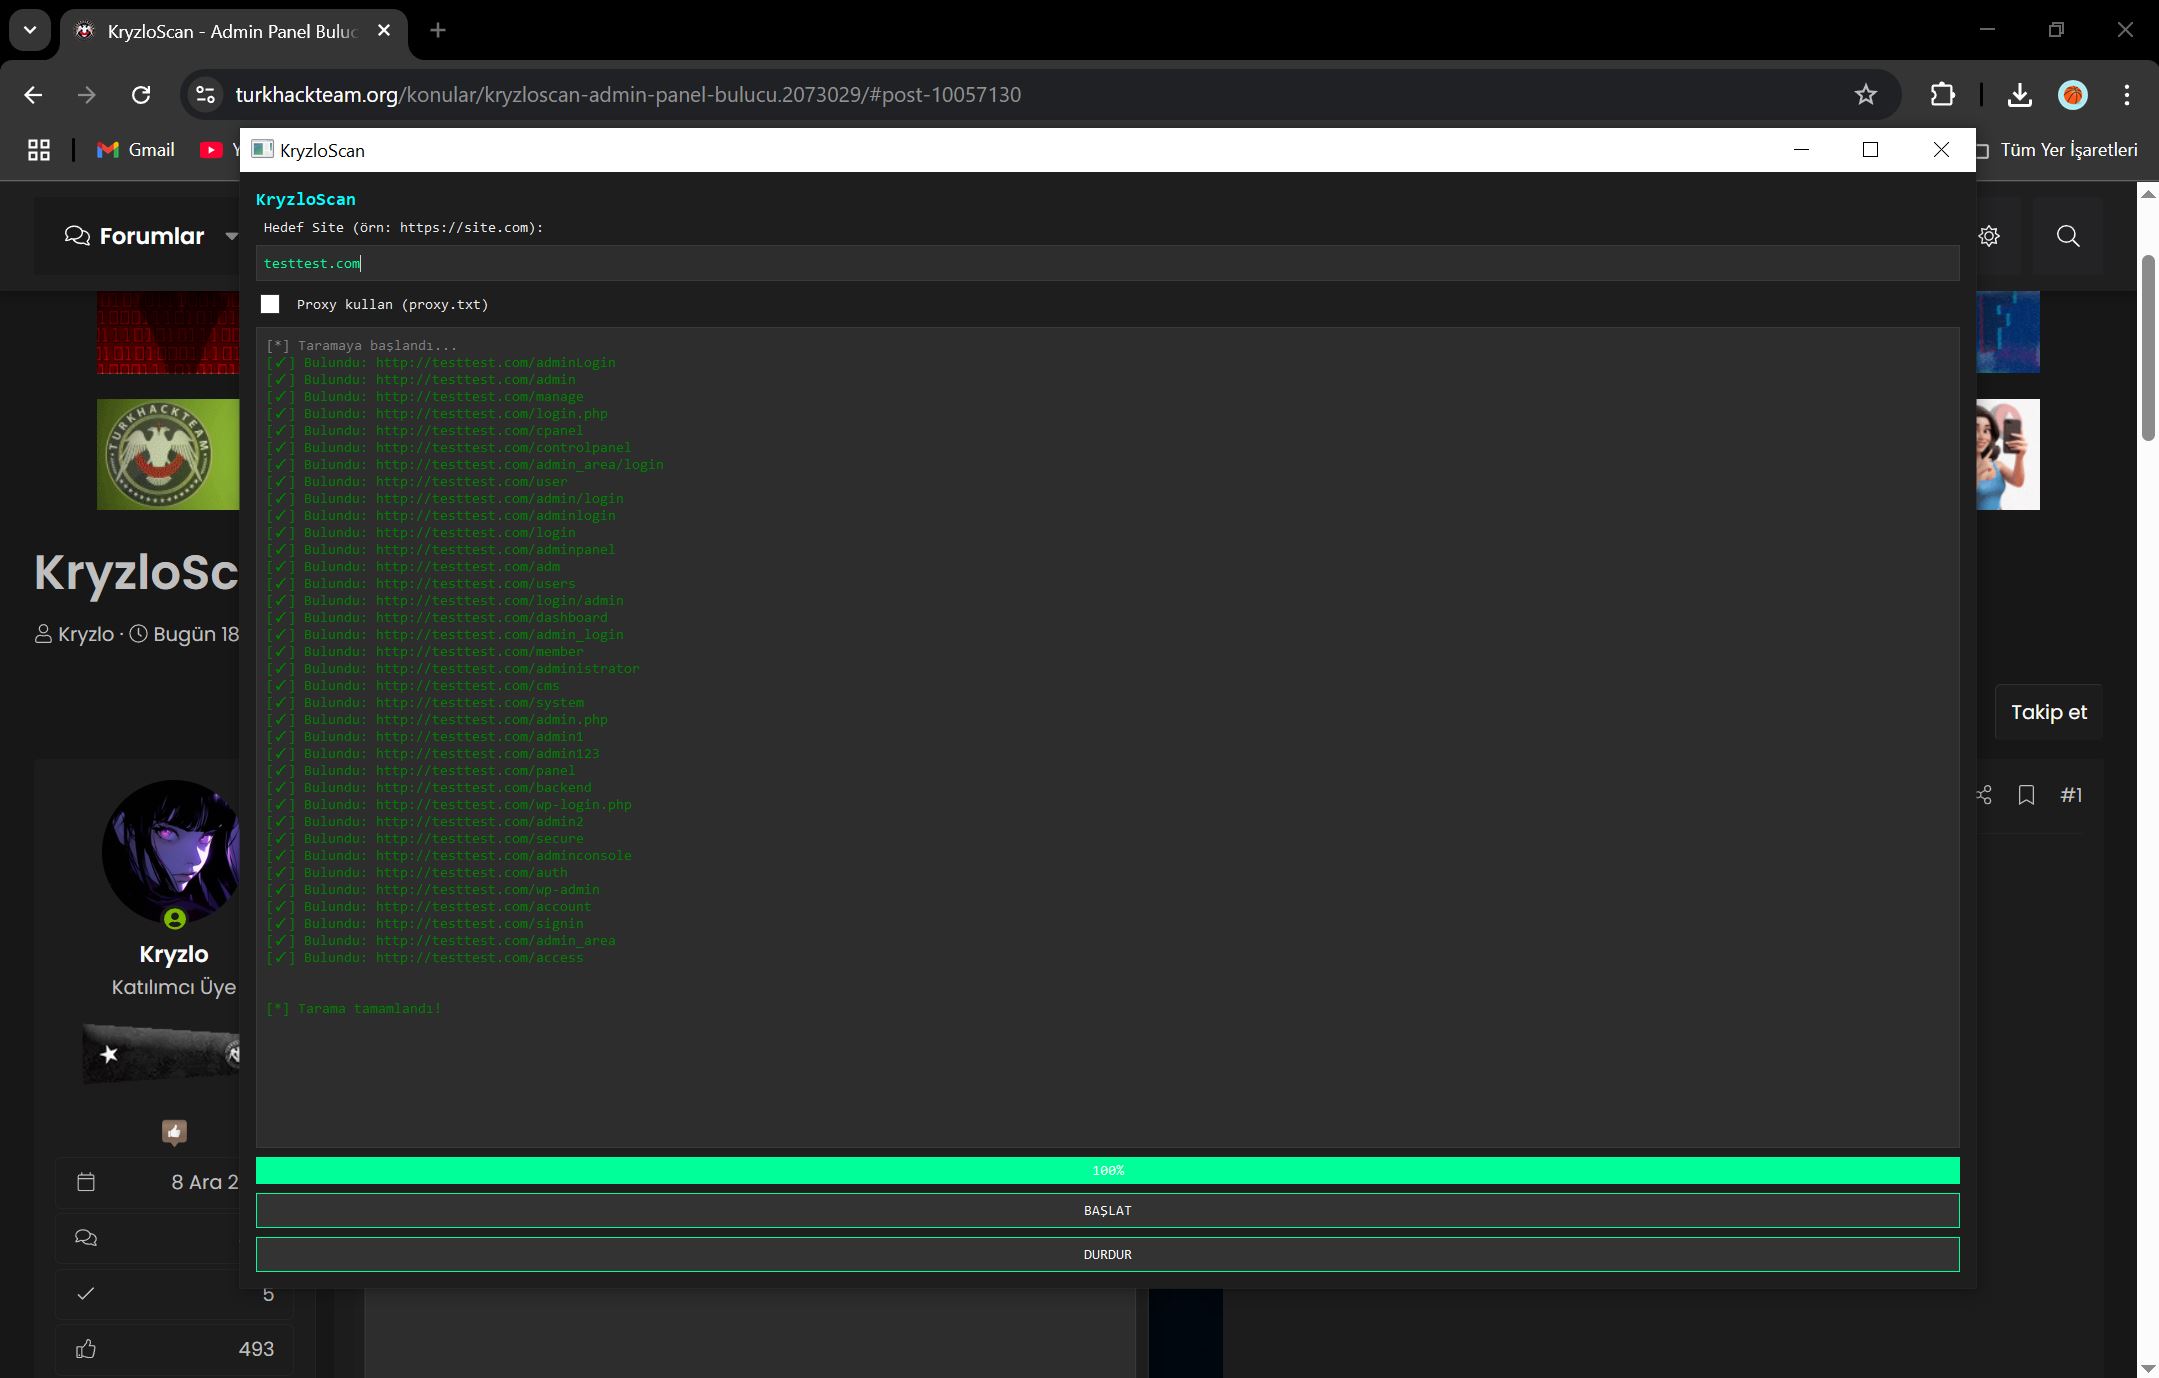Screen dimensions: 2159x1378
Task: Reload the turkhackteam page
Action: click(x=141, y=95)
